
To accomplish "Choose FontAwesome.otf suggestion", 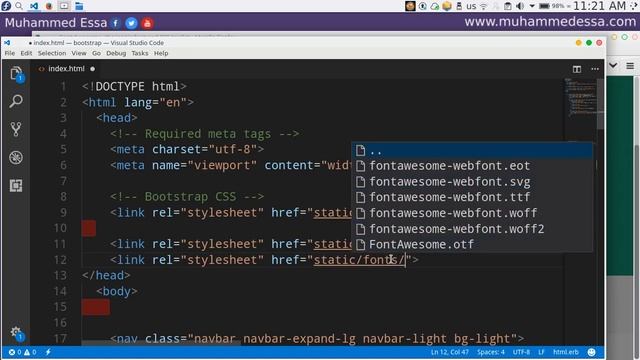I will pos(472,244).
